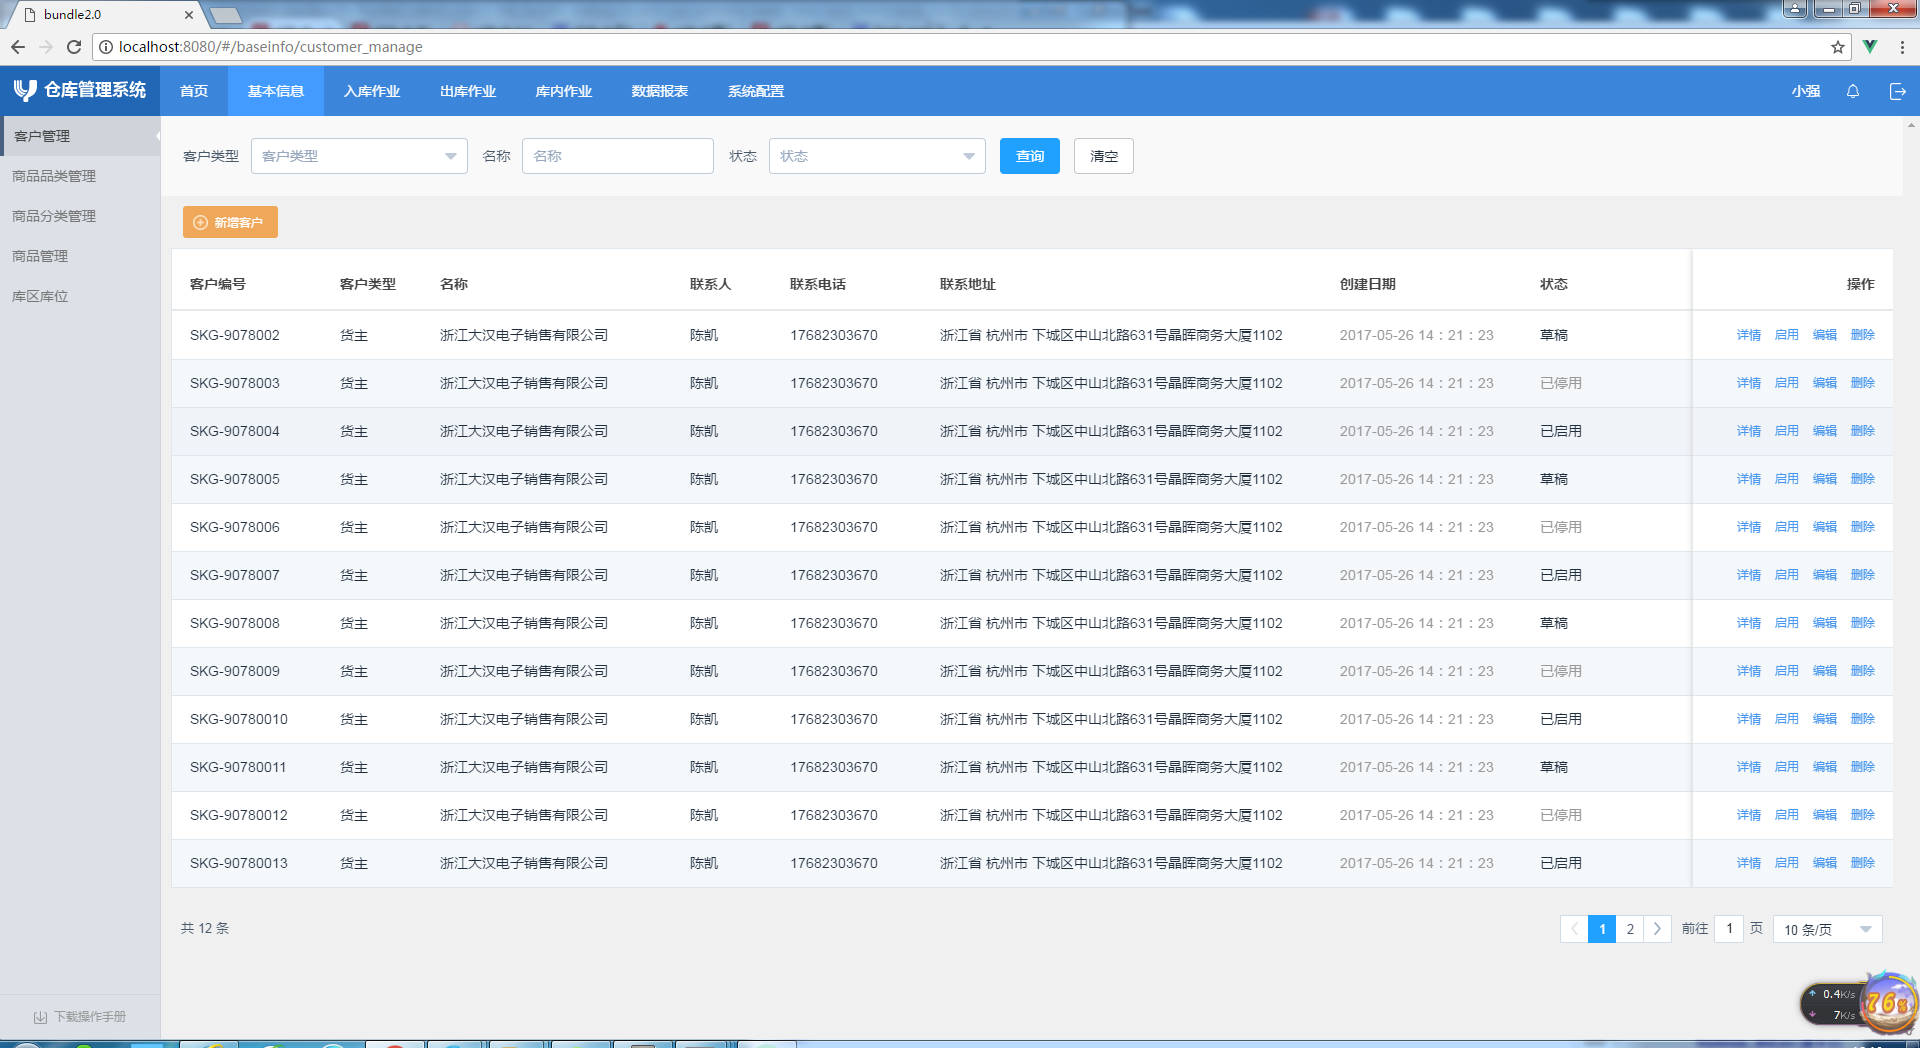Click the browser back arrow

point(18,47)
